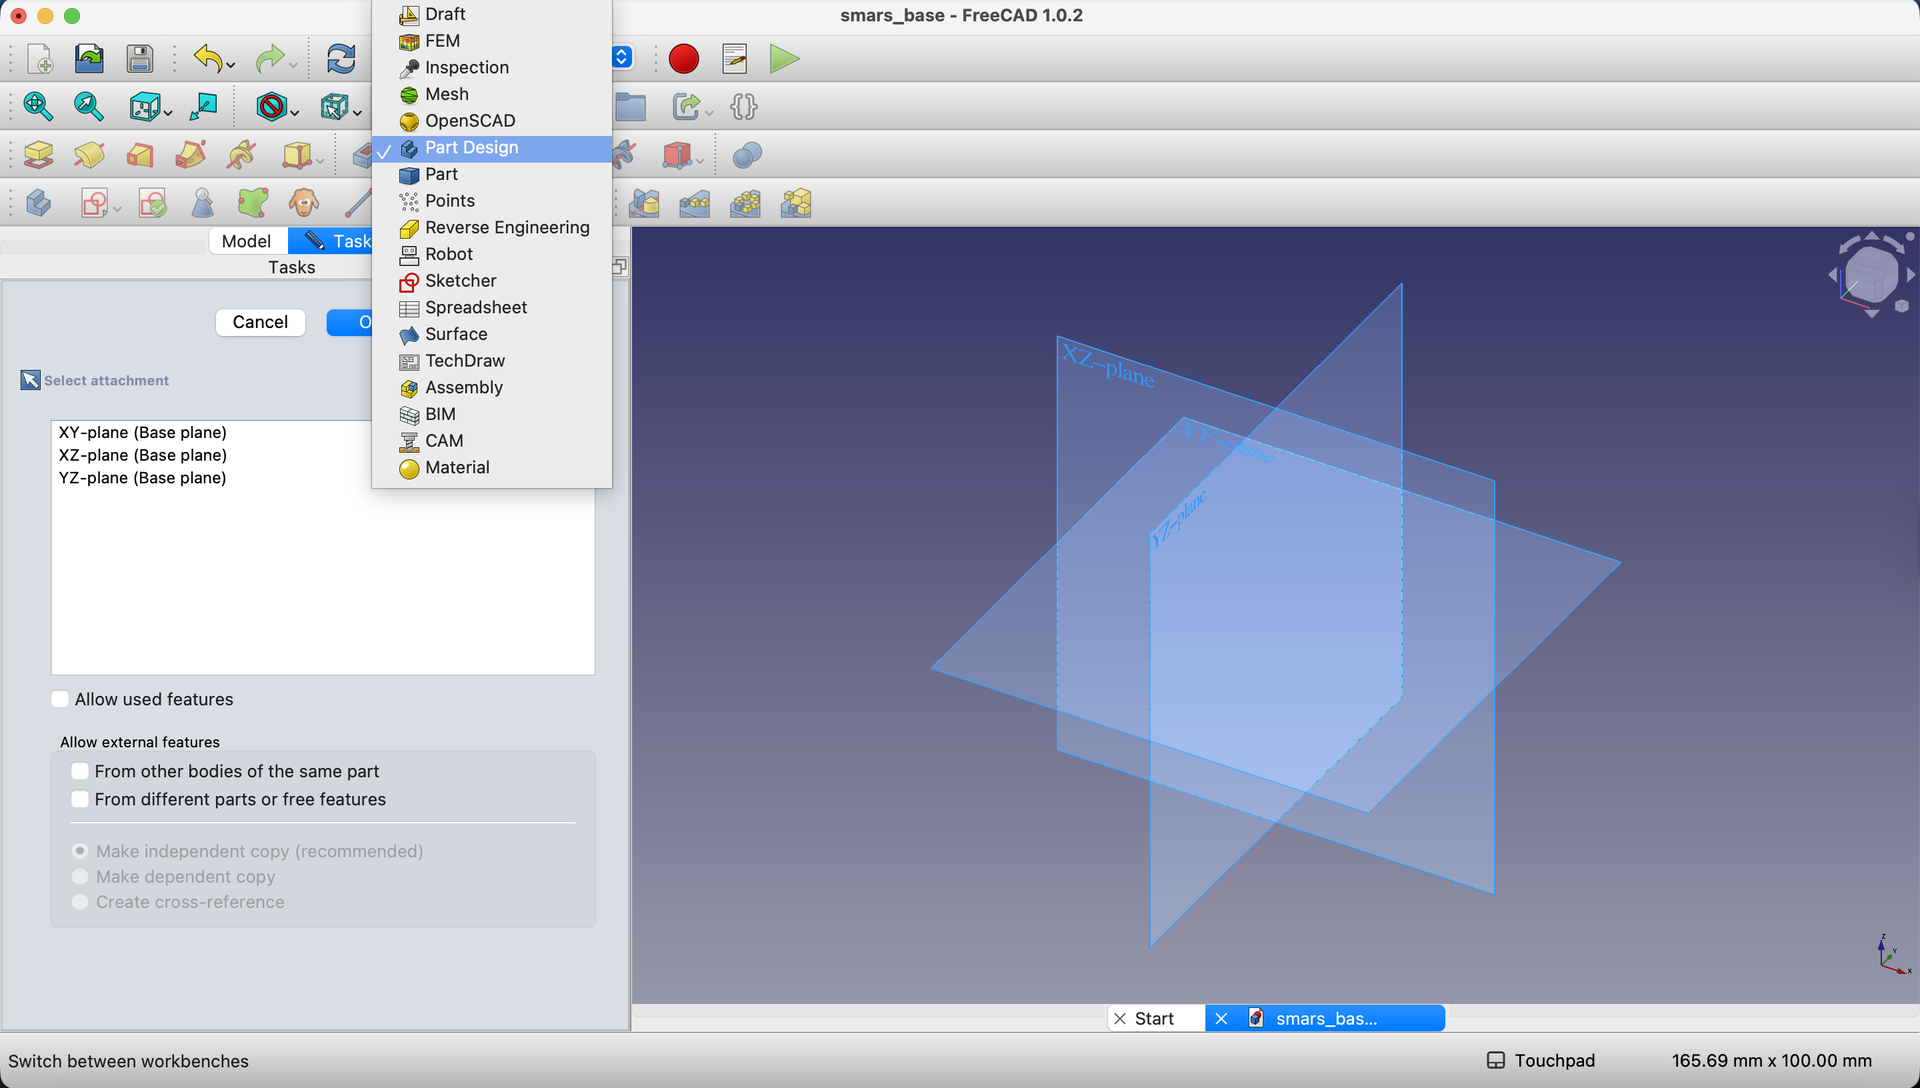Check From other bodies of the same part
The height and width of the screenshot is (1088, 1920).
click(x=80, y=771)
